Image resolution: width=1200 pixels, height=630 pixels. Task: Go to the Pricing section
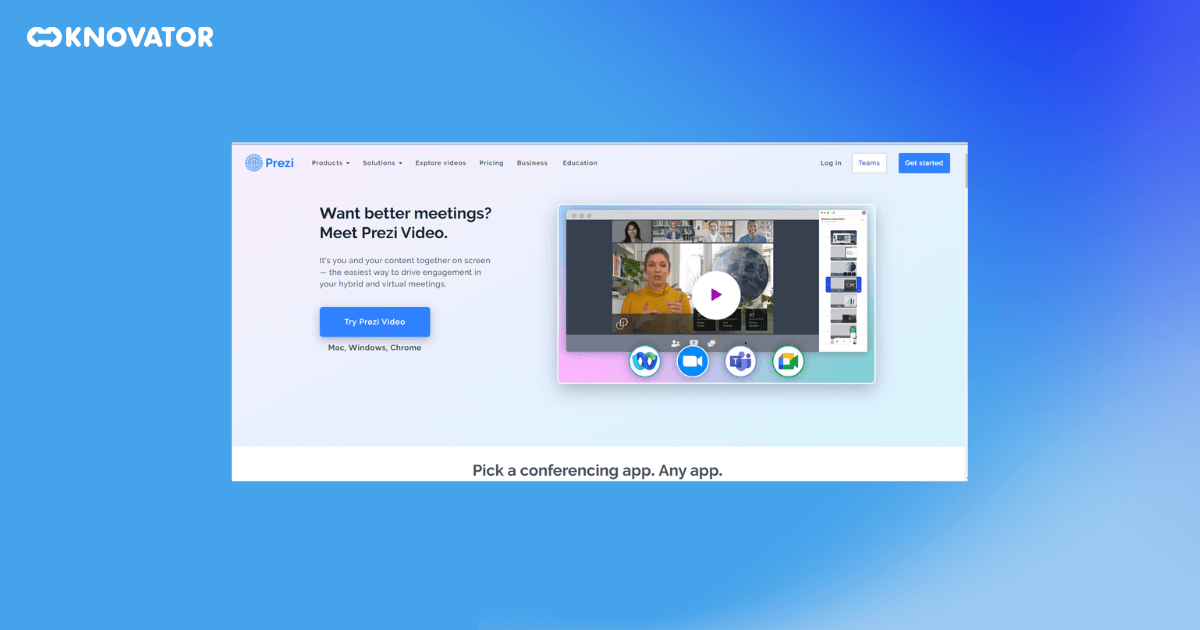tap(491, 162)
